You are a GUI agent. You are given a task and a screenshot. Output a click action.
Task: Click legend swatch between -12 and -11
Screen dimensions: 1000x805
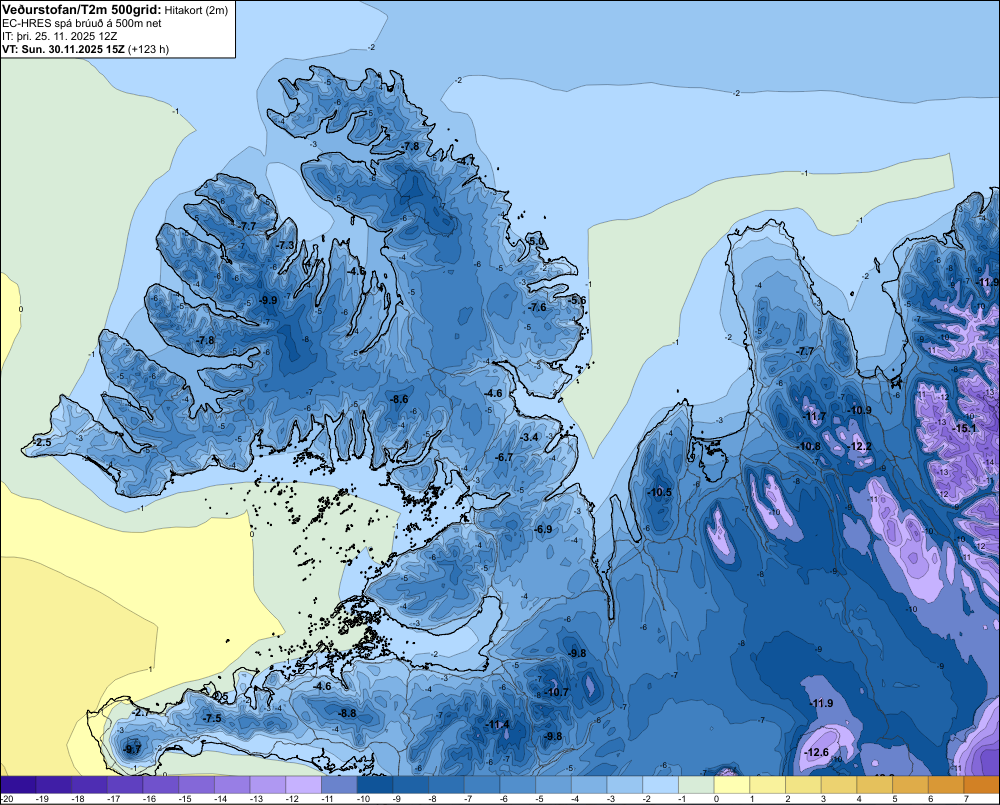(304, 784)
